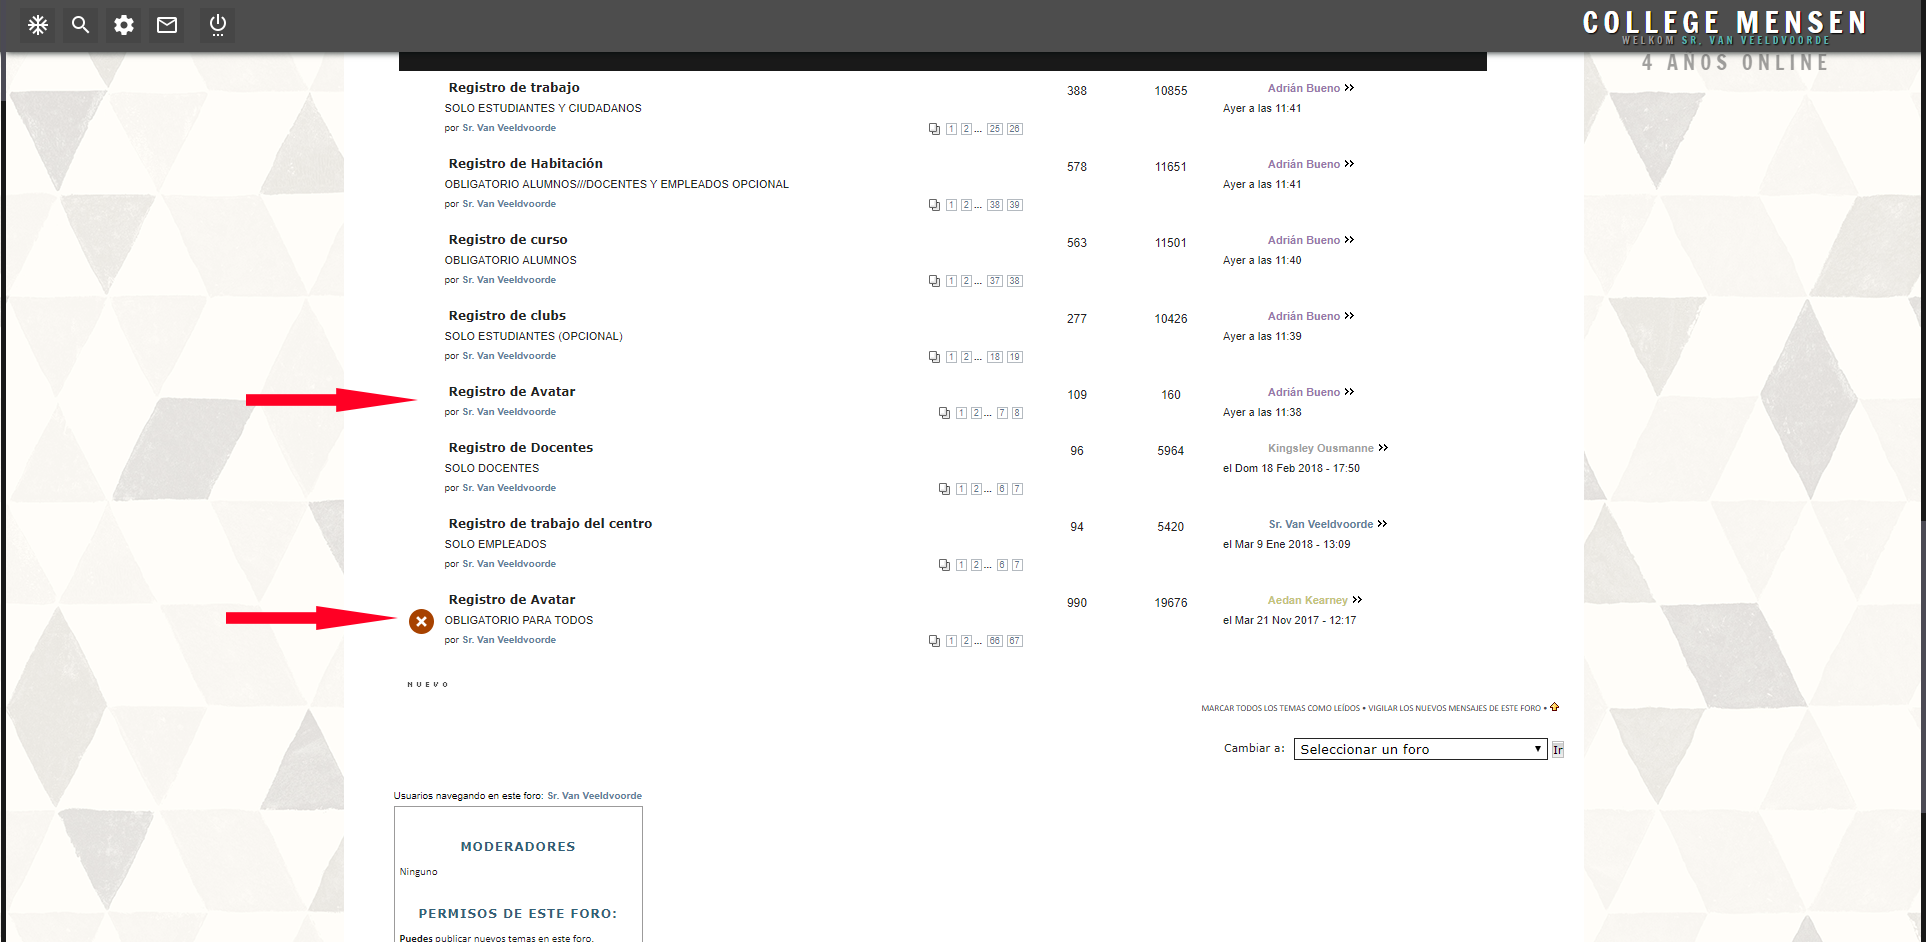Open page 39 of Registro de Habitación
The width and height of the screenshot is (1926, 942).
[x=1015, y=205]
